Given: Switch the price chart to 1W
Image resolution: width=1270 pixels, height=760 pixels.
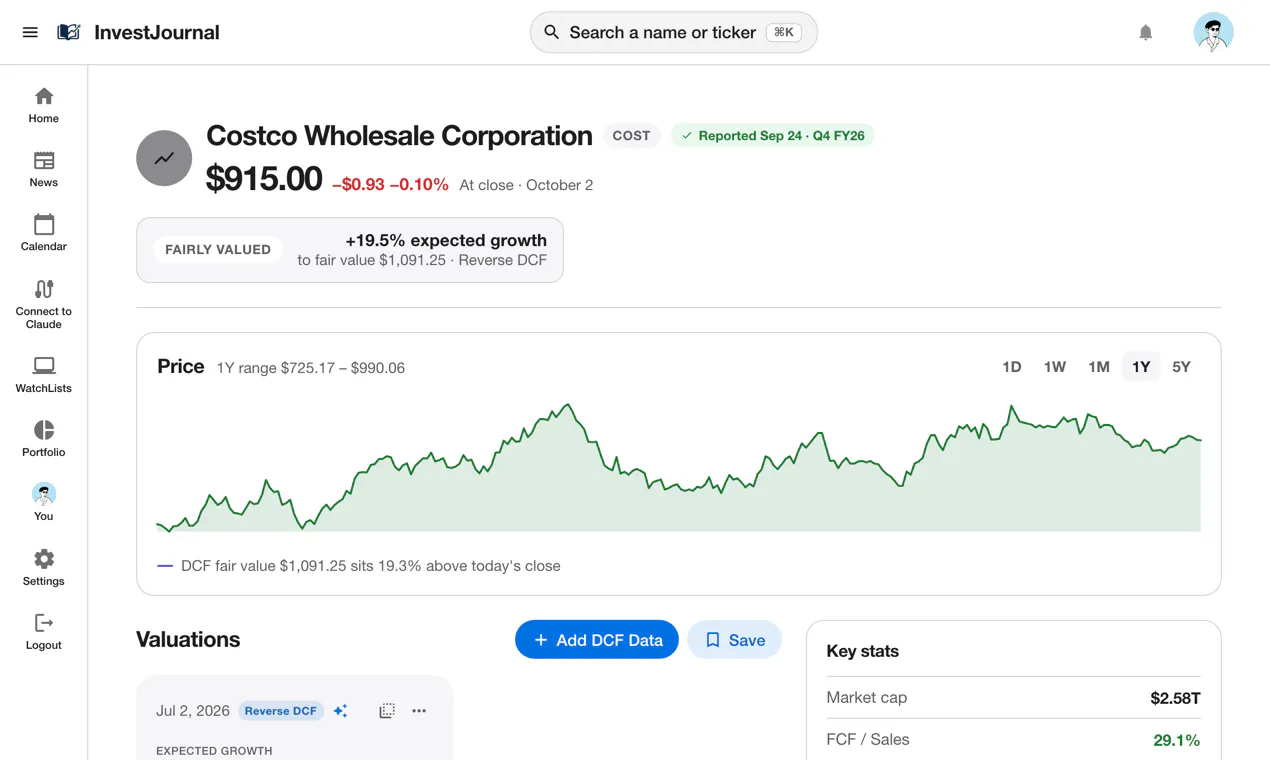Looking at the screenshot, I should click(x=1055, y=367).
